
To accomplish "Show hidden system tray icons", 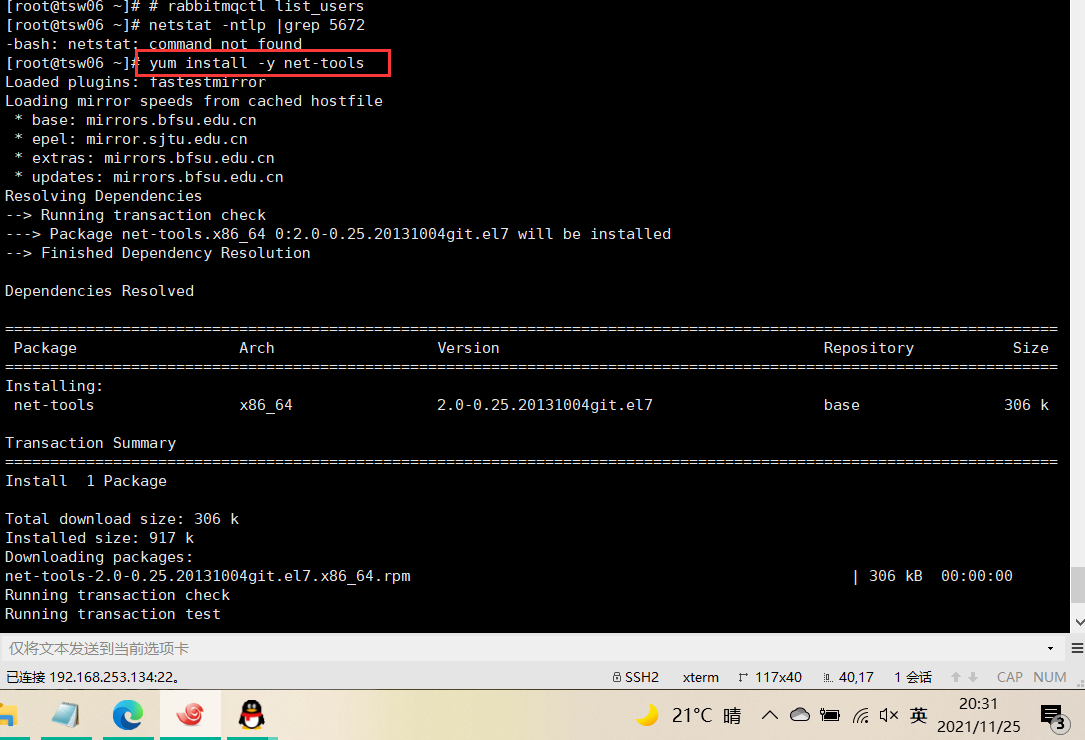I will coord(769,715).
